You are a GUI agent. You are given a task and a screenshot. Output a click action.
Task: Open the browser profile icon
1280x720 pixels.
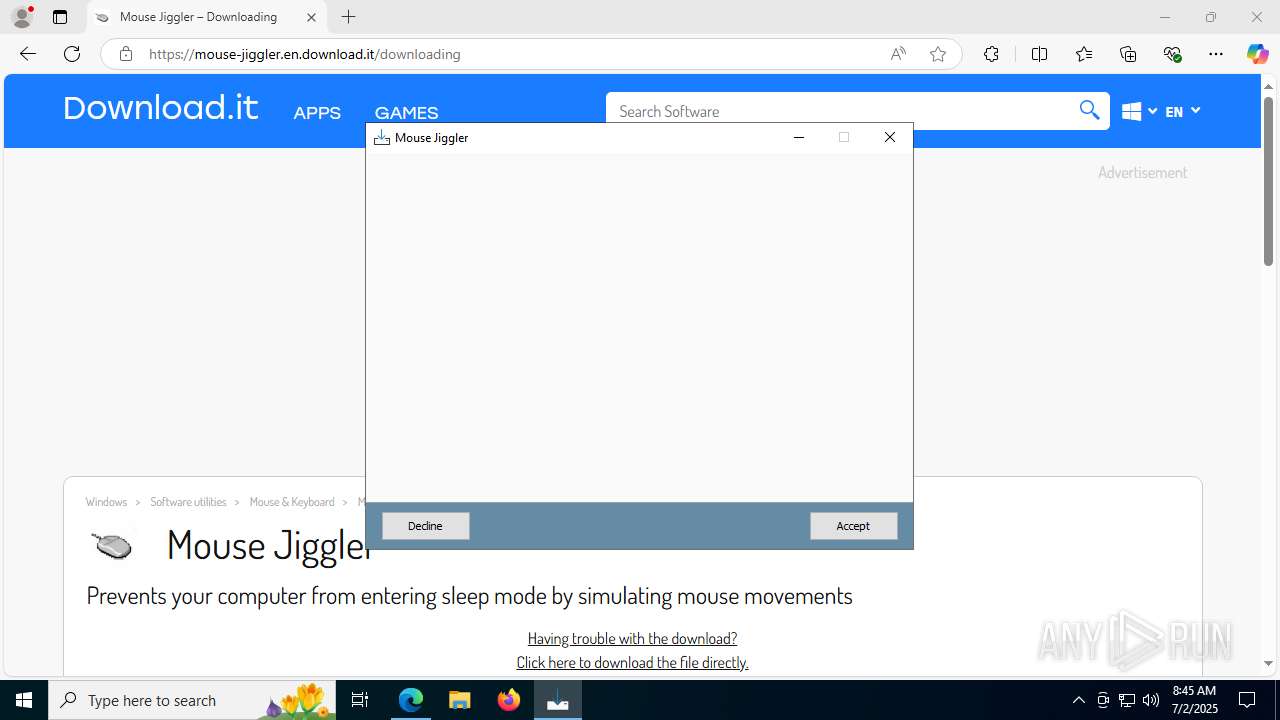click(22, 17)
